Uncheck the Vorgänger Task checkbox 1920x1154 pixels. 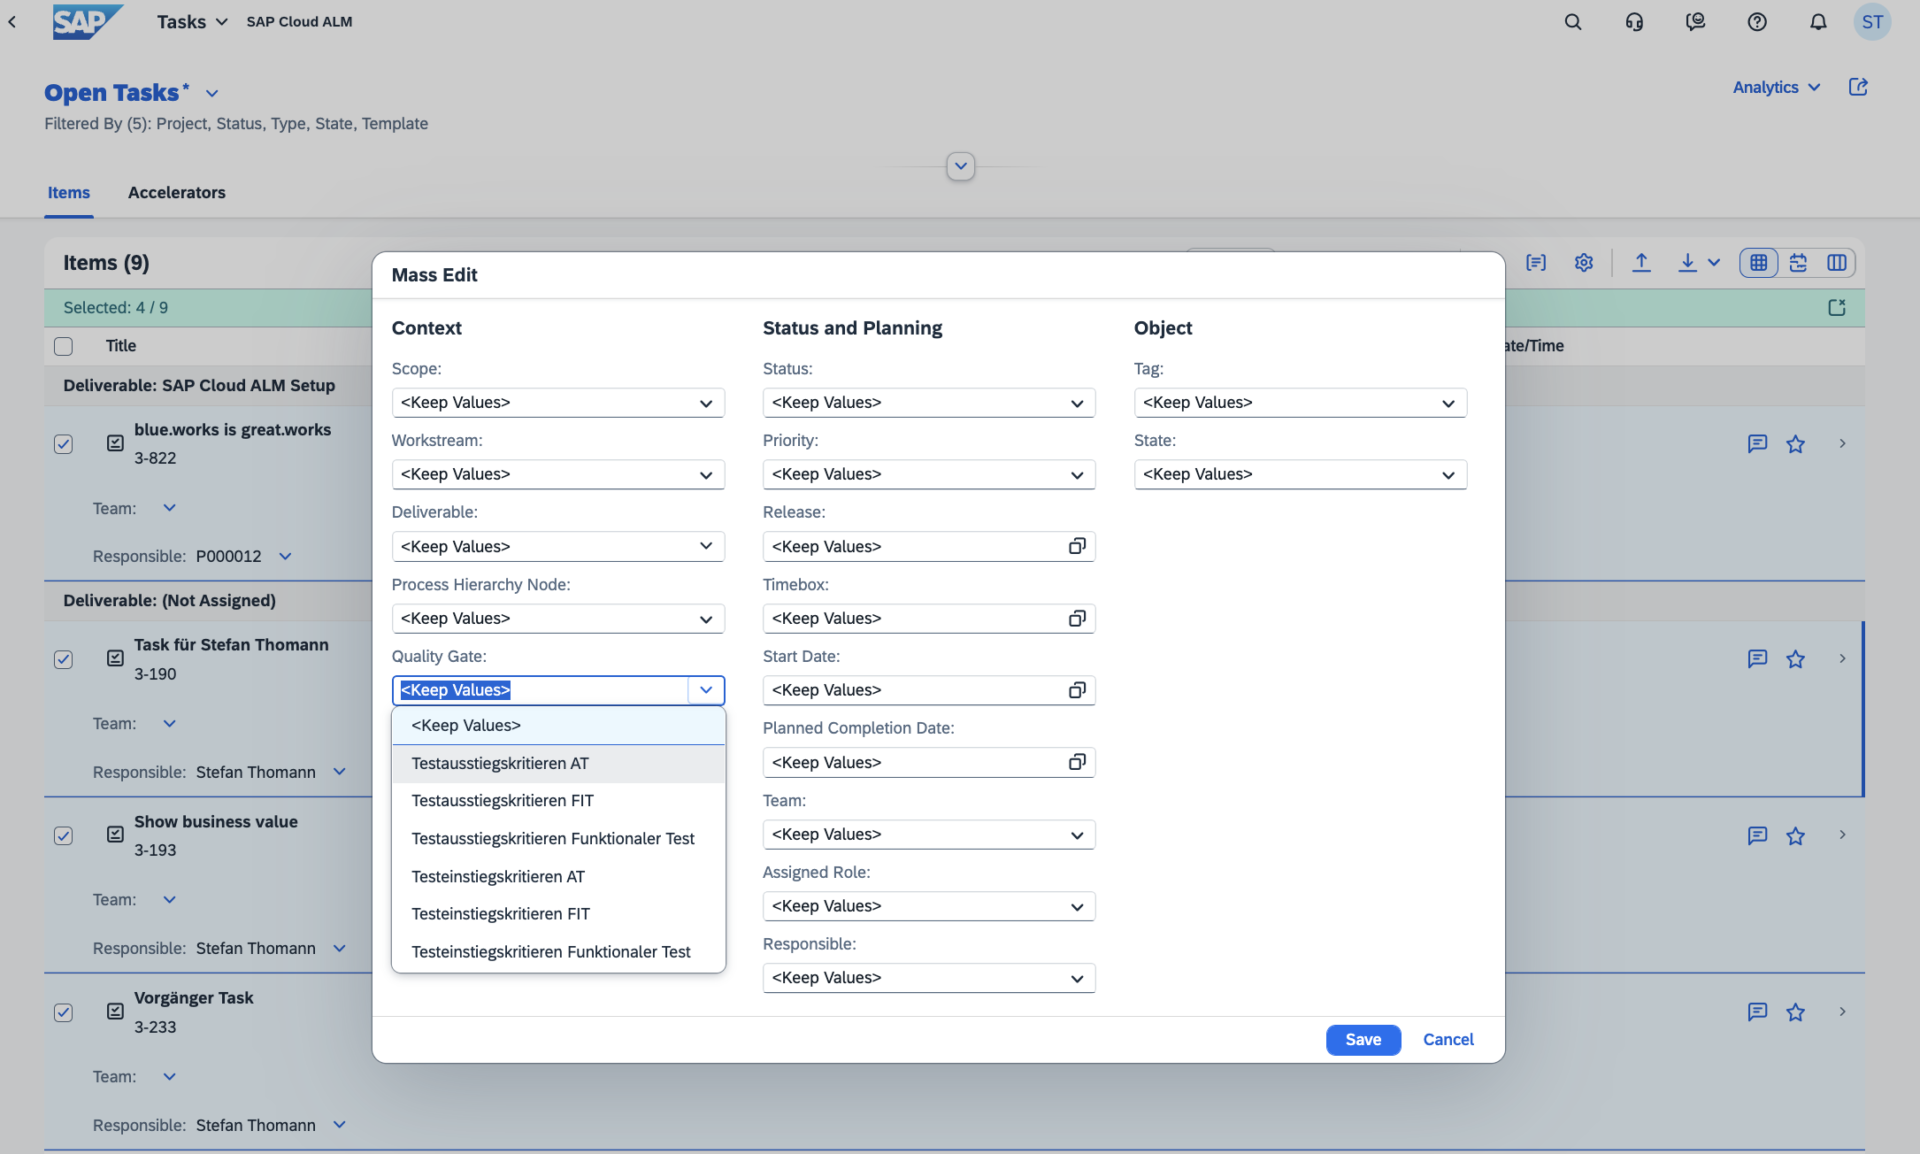63,1012
